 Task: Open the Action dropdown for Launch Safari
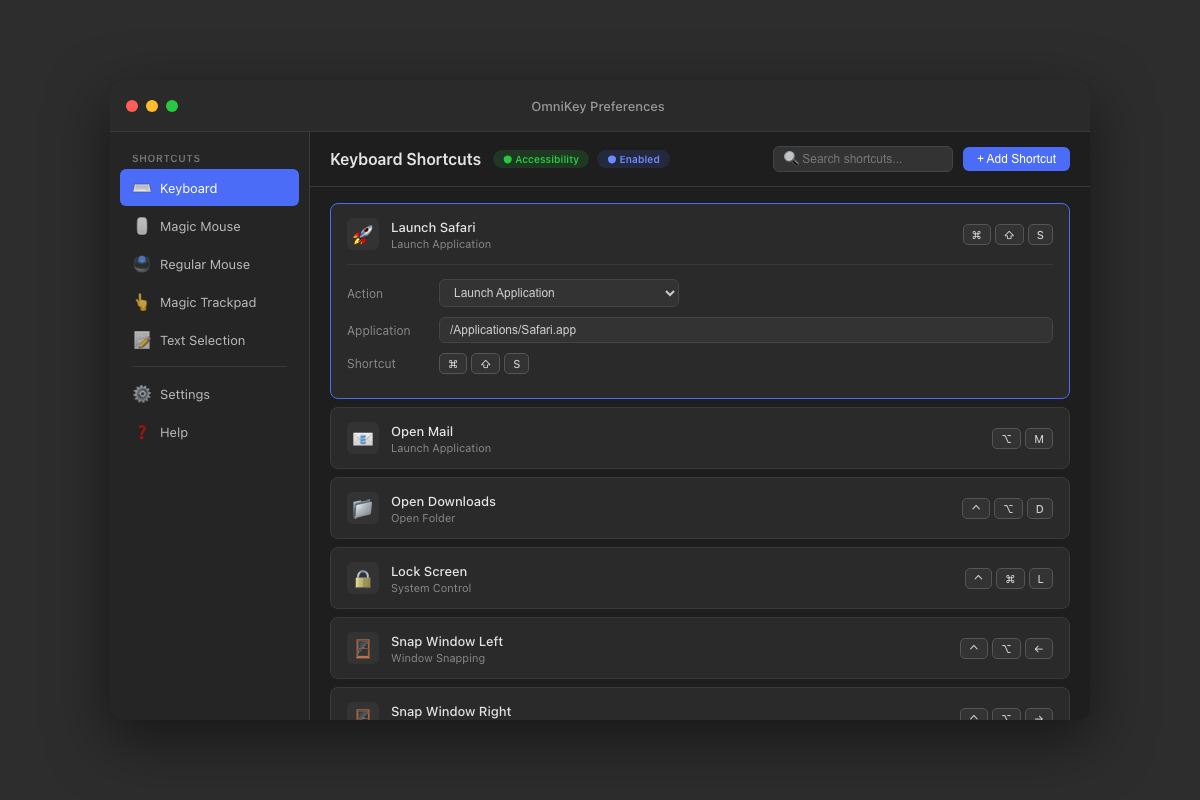pos(558,293)
